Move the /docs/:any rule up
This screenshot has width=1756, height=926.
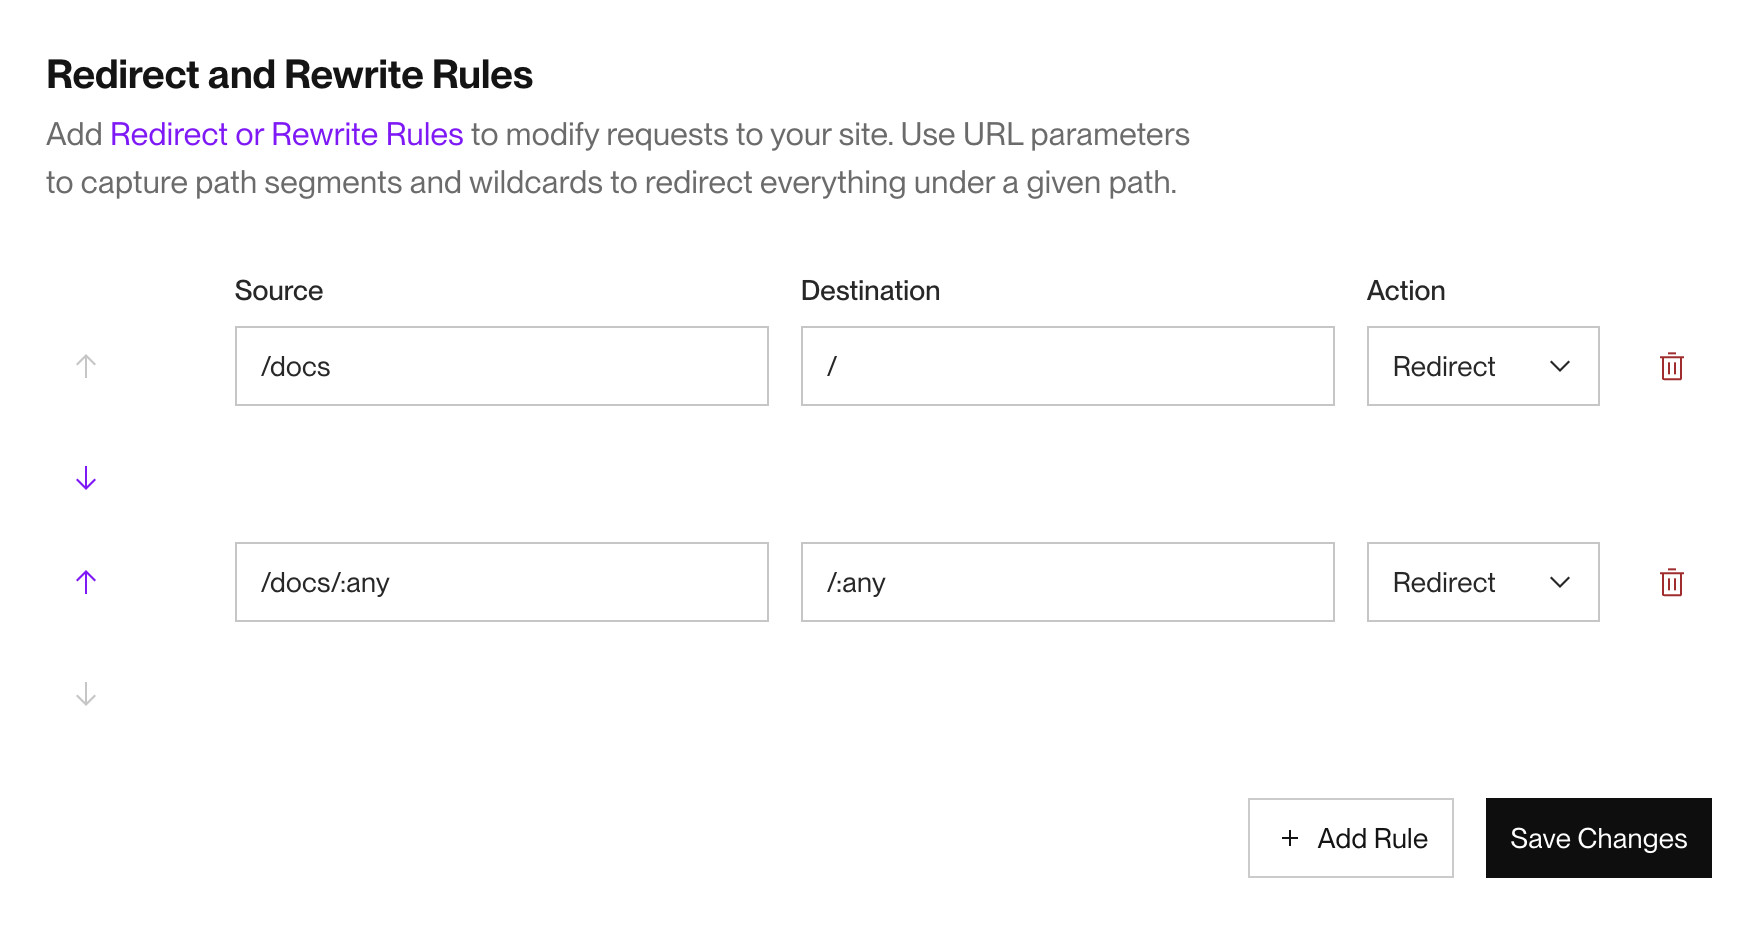point(85,581)
